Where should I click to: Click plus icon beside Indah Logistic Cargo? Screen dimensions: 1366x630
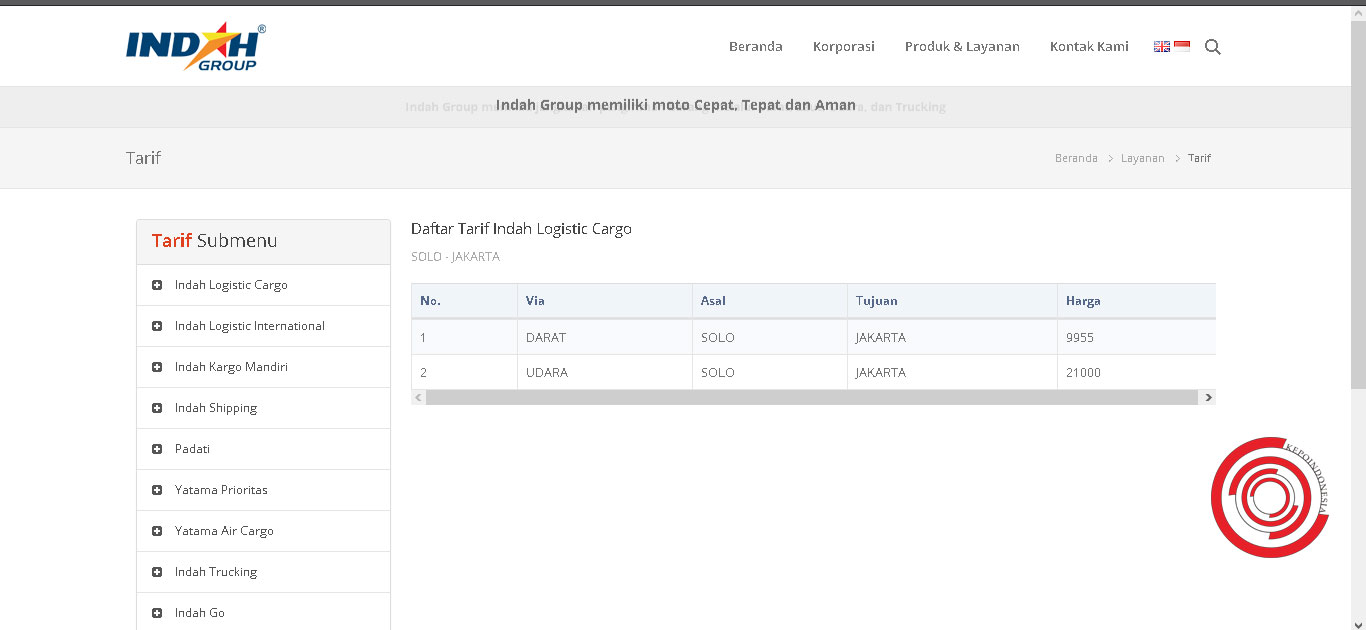click(x=157, y=285)
